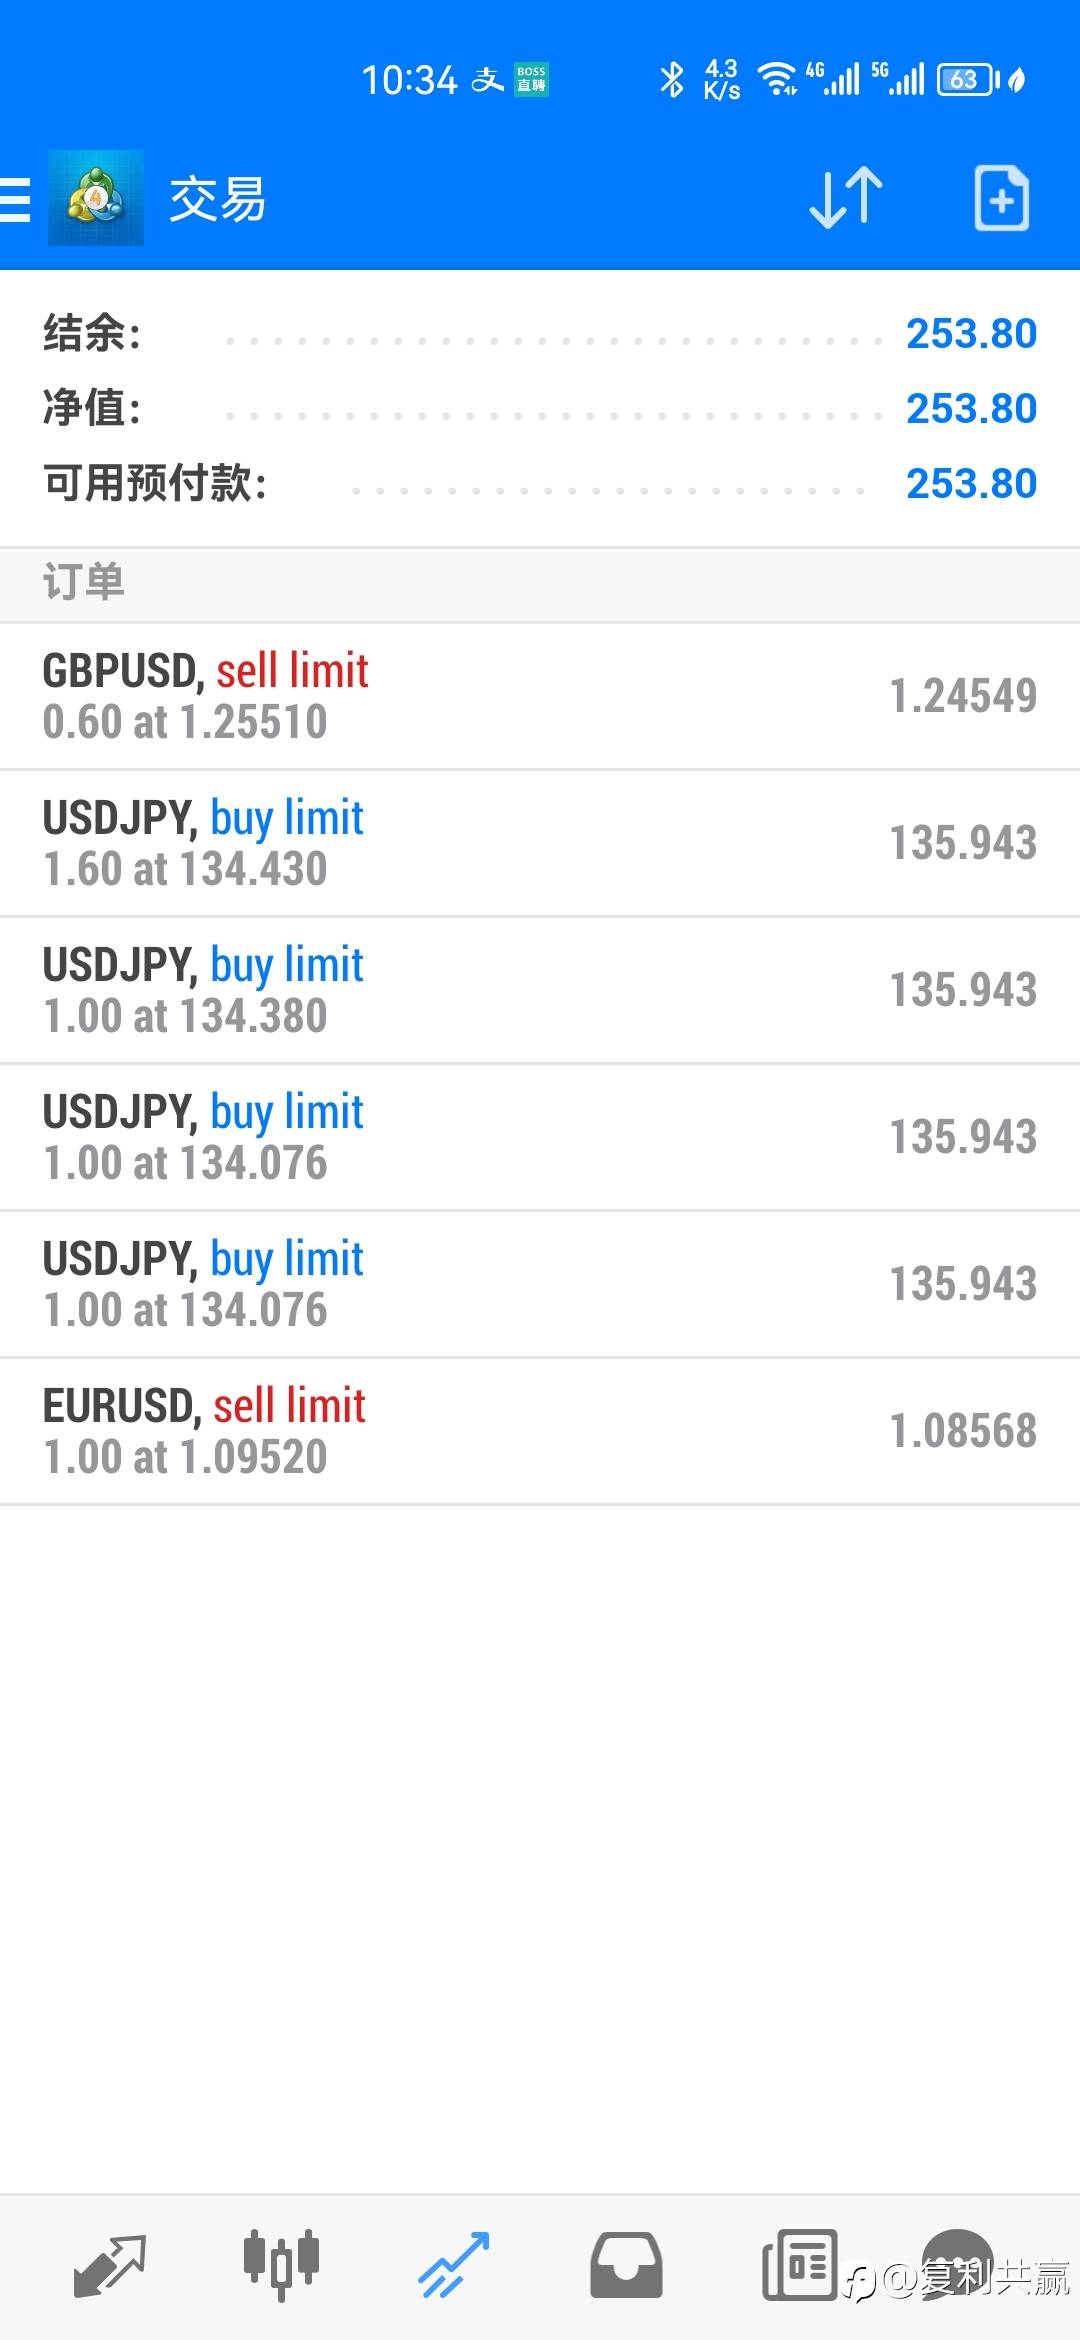Open the candlestick Chart tab
This screenshot has width=1080, height=2340.
tap(281, 2263)
